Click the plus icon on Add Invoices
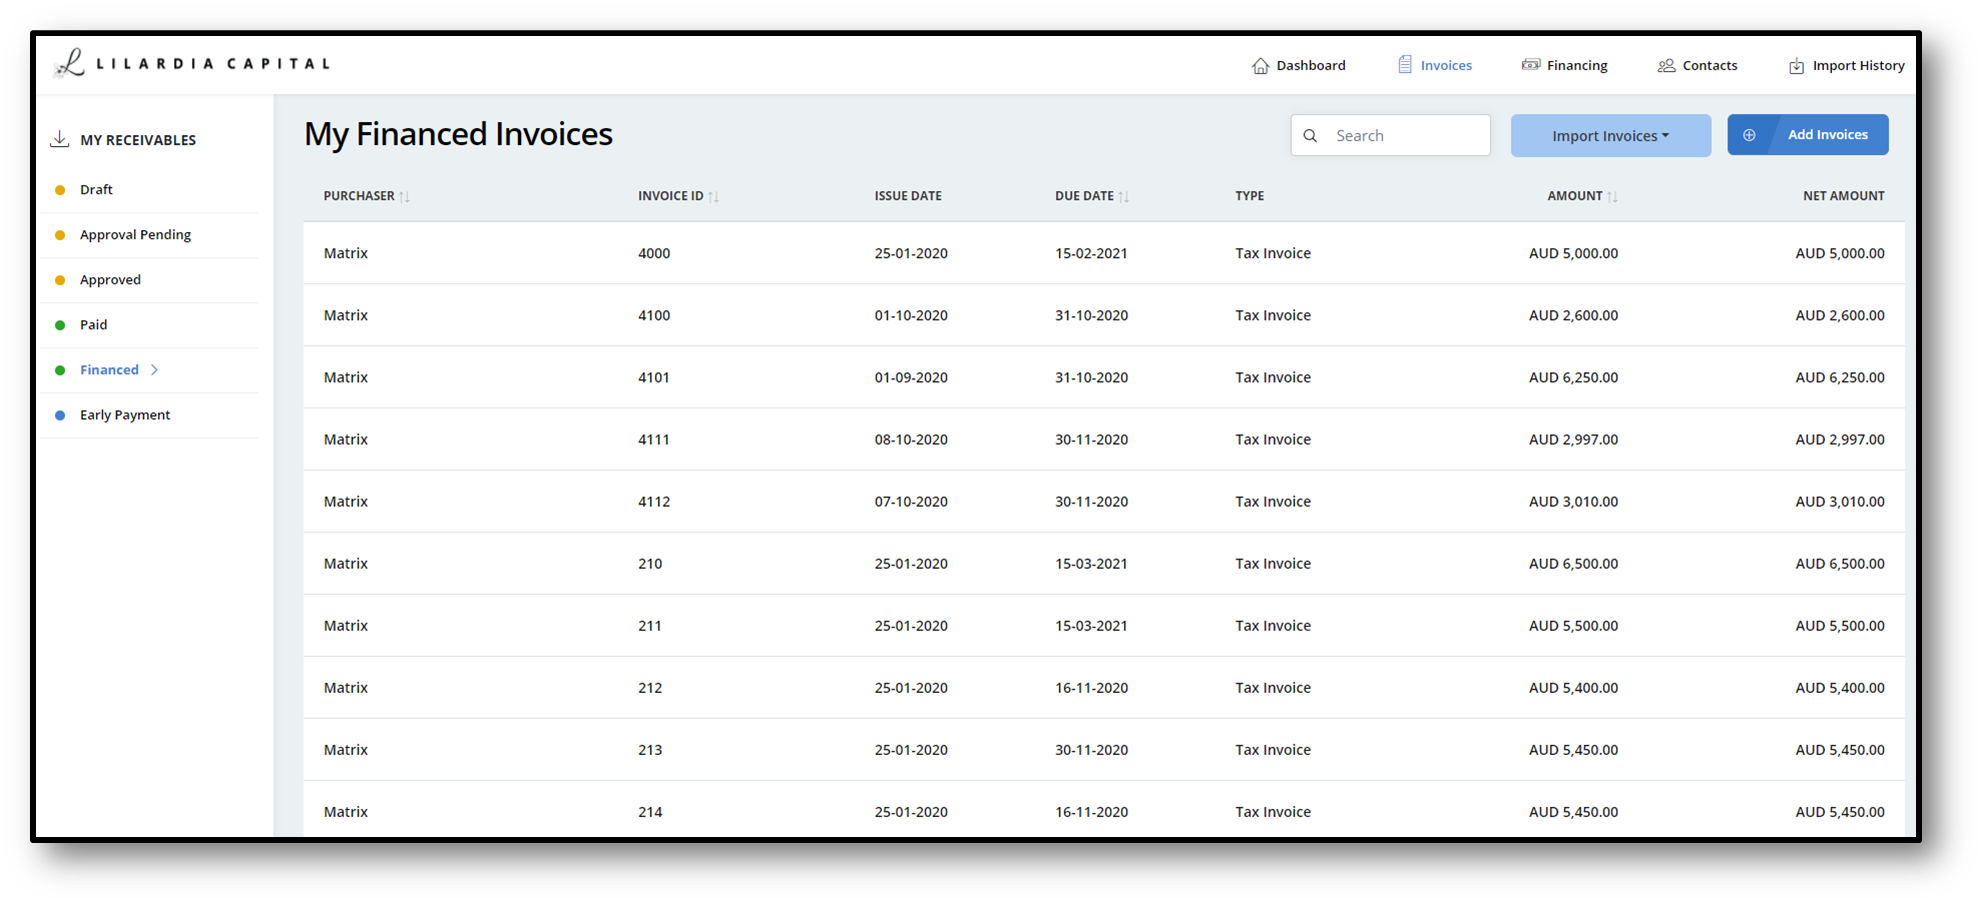This screenshot has height=904, width=1983. point(1749,135)
